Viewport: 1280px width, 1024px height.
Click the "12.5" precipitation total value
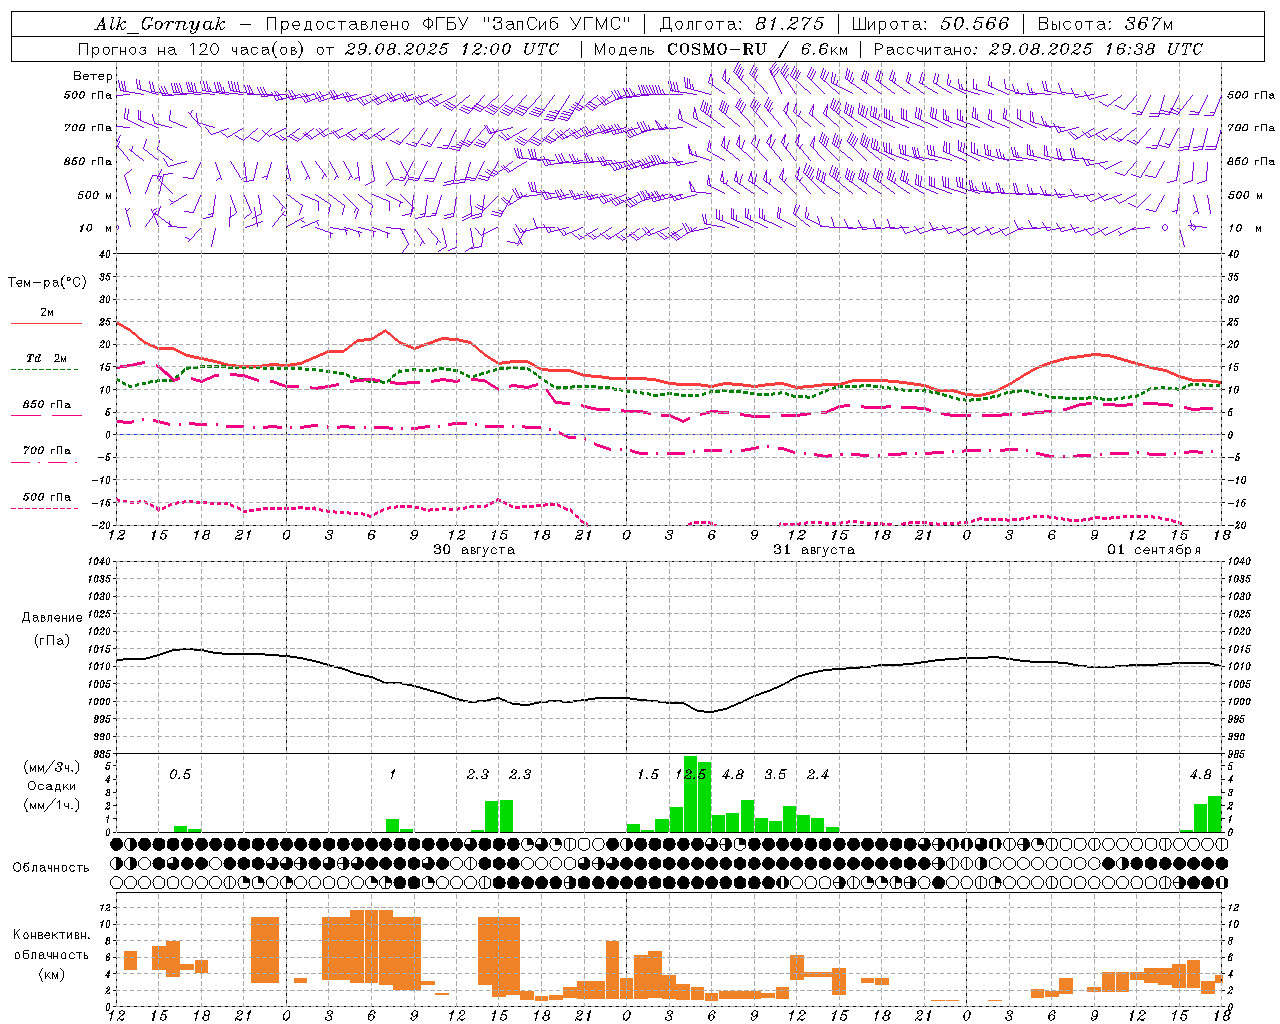[691, 774]
